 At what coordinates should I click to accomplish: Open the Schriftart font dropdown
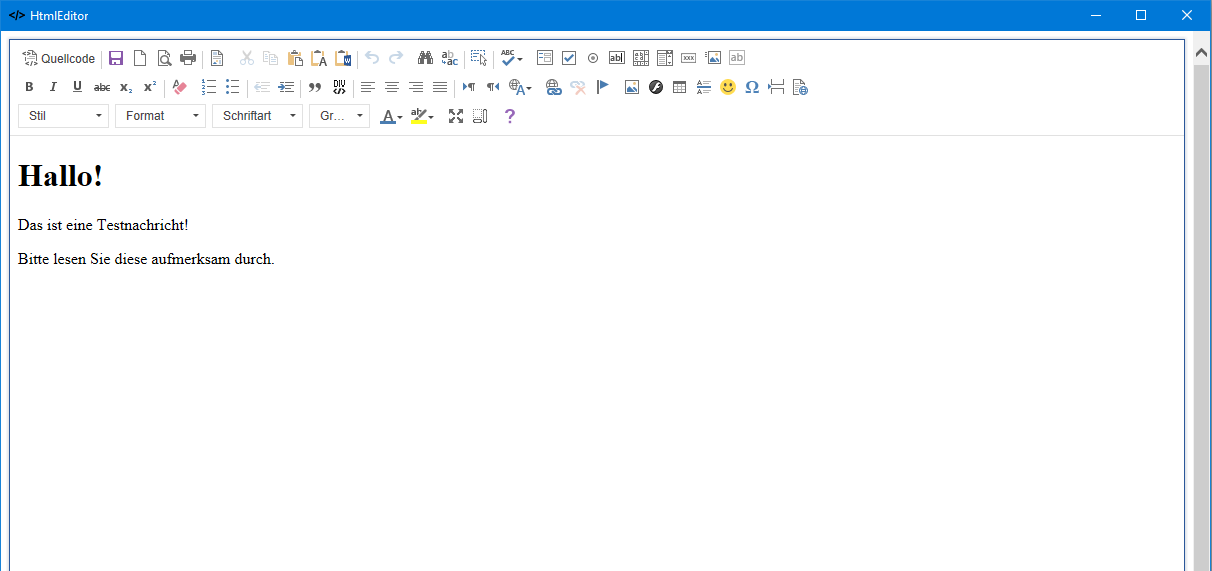click(x=257, y=116)
